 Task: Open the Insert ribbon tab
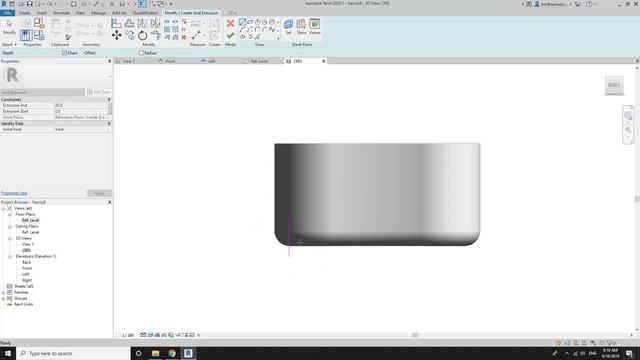coord(42,13)
